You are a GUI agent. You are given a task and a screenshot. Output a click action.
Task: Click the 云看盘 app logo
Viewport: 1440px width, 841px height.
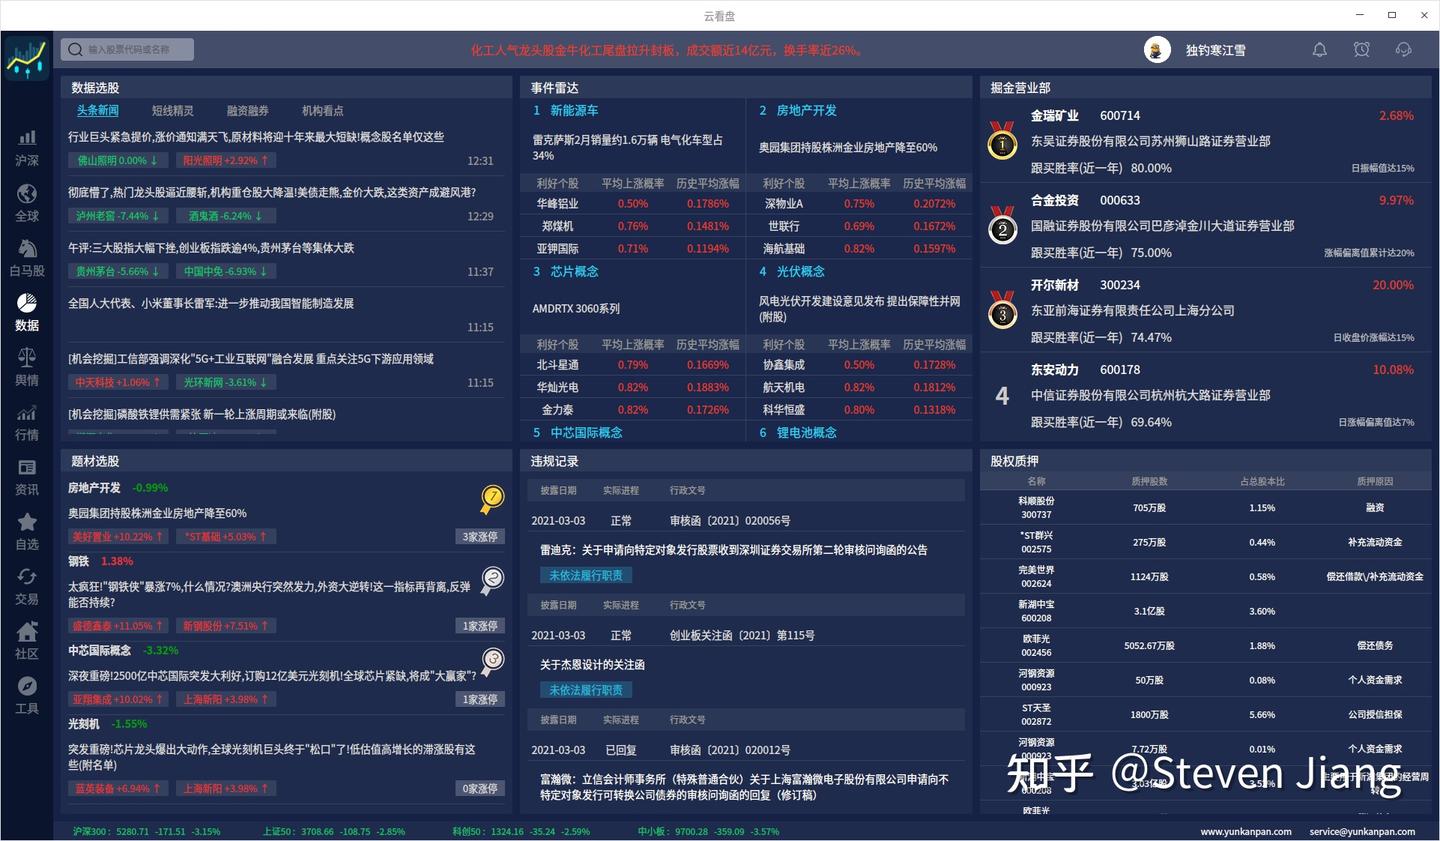click(x=27, y=59)
